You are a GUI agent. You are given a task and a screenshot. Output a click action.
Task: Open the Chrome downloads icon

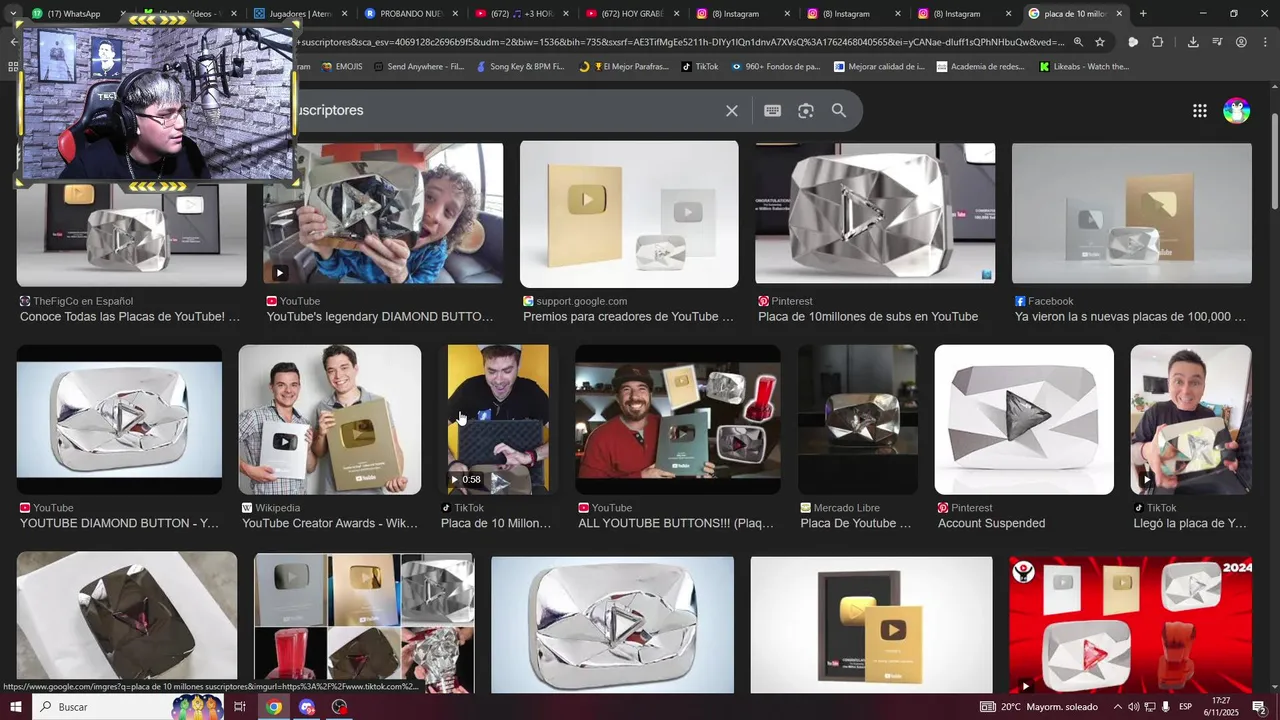pyautogui.click(x=1193, y=42)
